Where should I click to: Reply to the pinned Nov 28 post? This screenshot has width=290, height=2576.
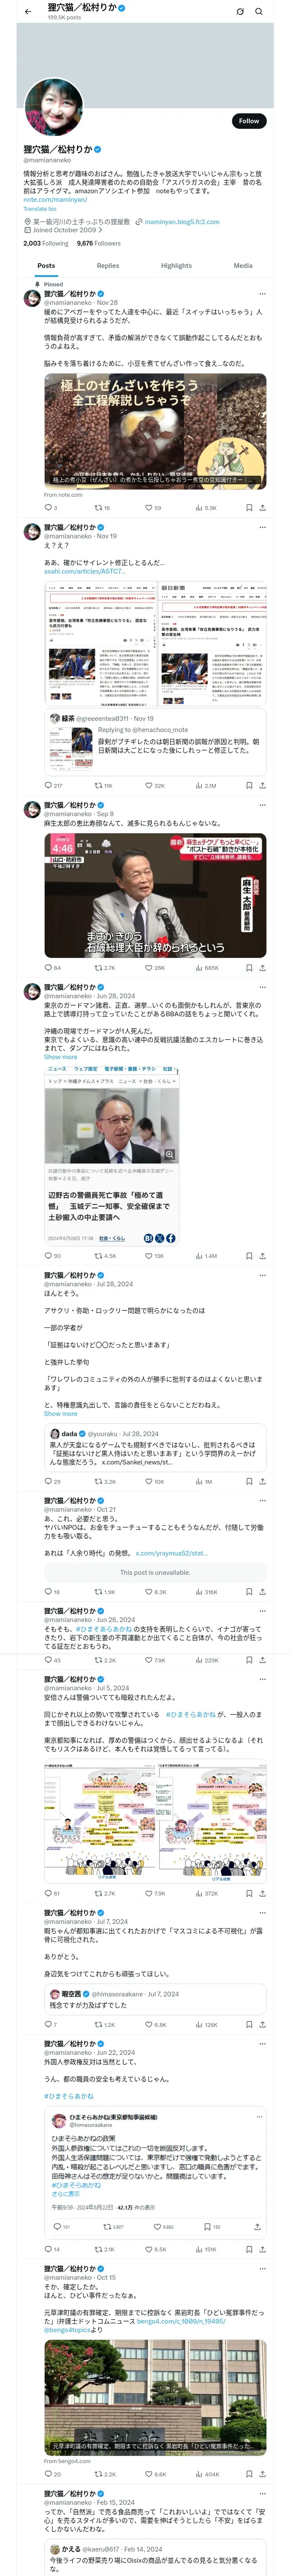[47, 508]
